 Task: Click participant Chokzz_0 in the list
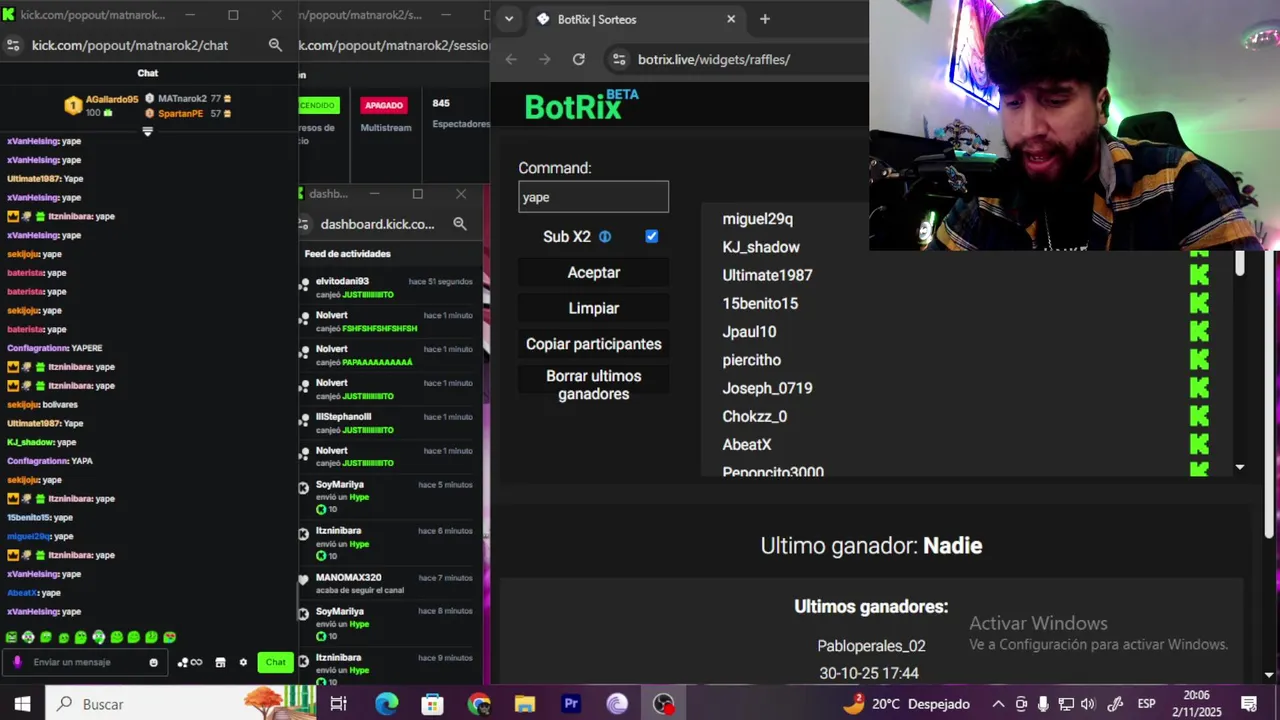click(755, 416)
